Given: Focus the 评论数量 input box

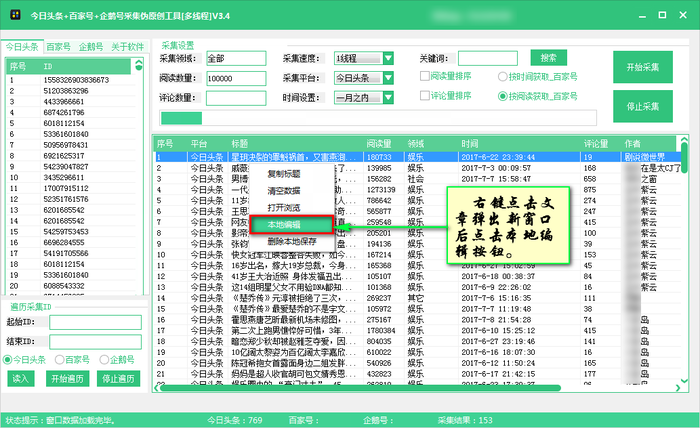Looking at the screenshot, I should (x=236, y=98).
